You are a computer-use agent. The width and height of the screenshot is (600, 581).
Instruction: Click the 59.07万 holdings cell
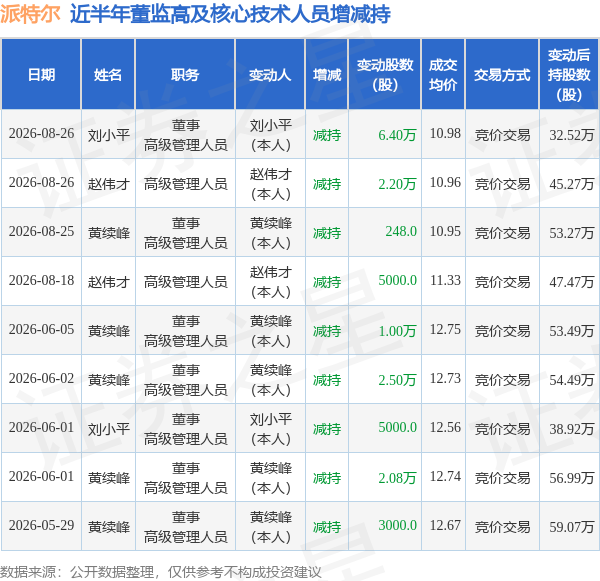pos(572,527)
